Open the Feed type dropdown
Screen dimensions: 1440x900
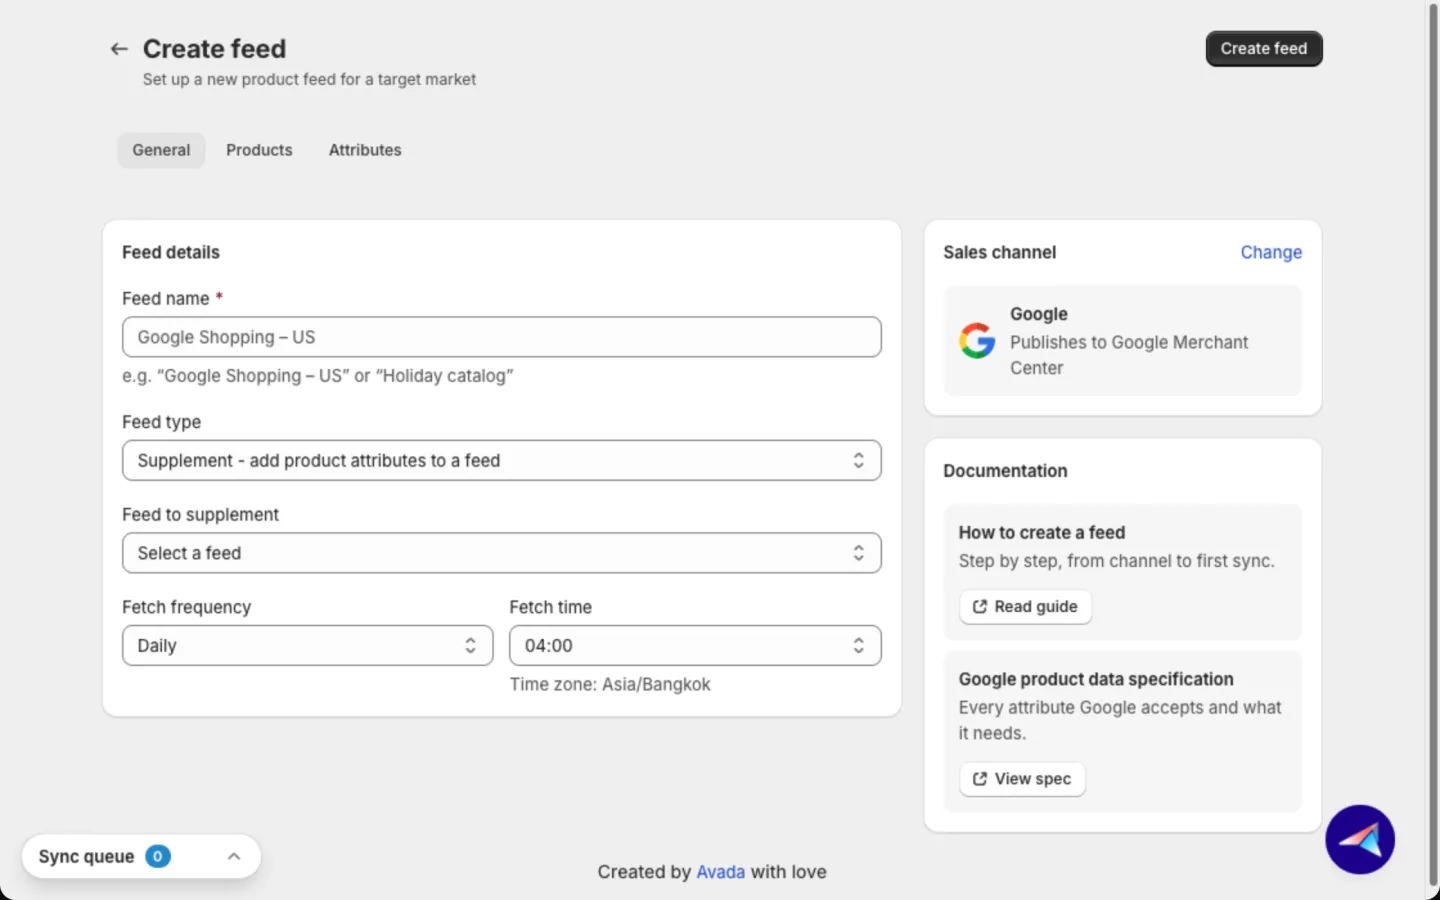click(502, 461)
